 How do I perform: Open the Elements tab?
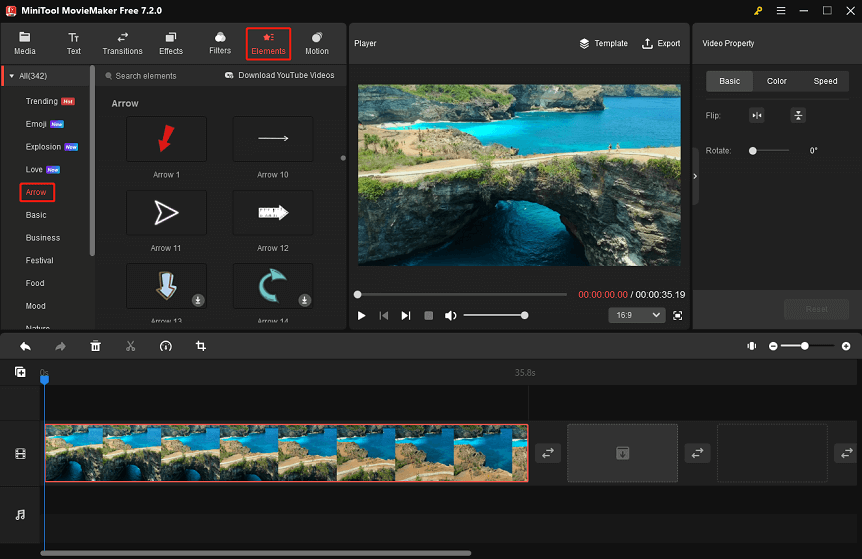[x=268, y=43]
